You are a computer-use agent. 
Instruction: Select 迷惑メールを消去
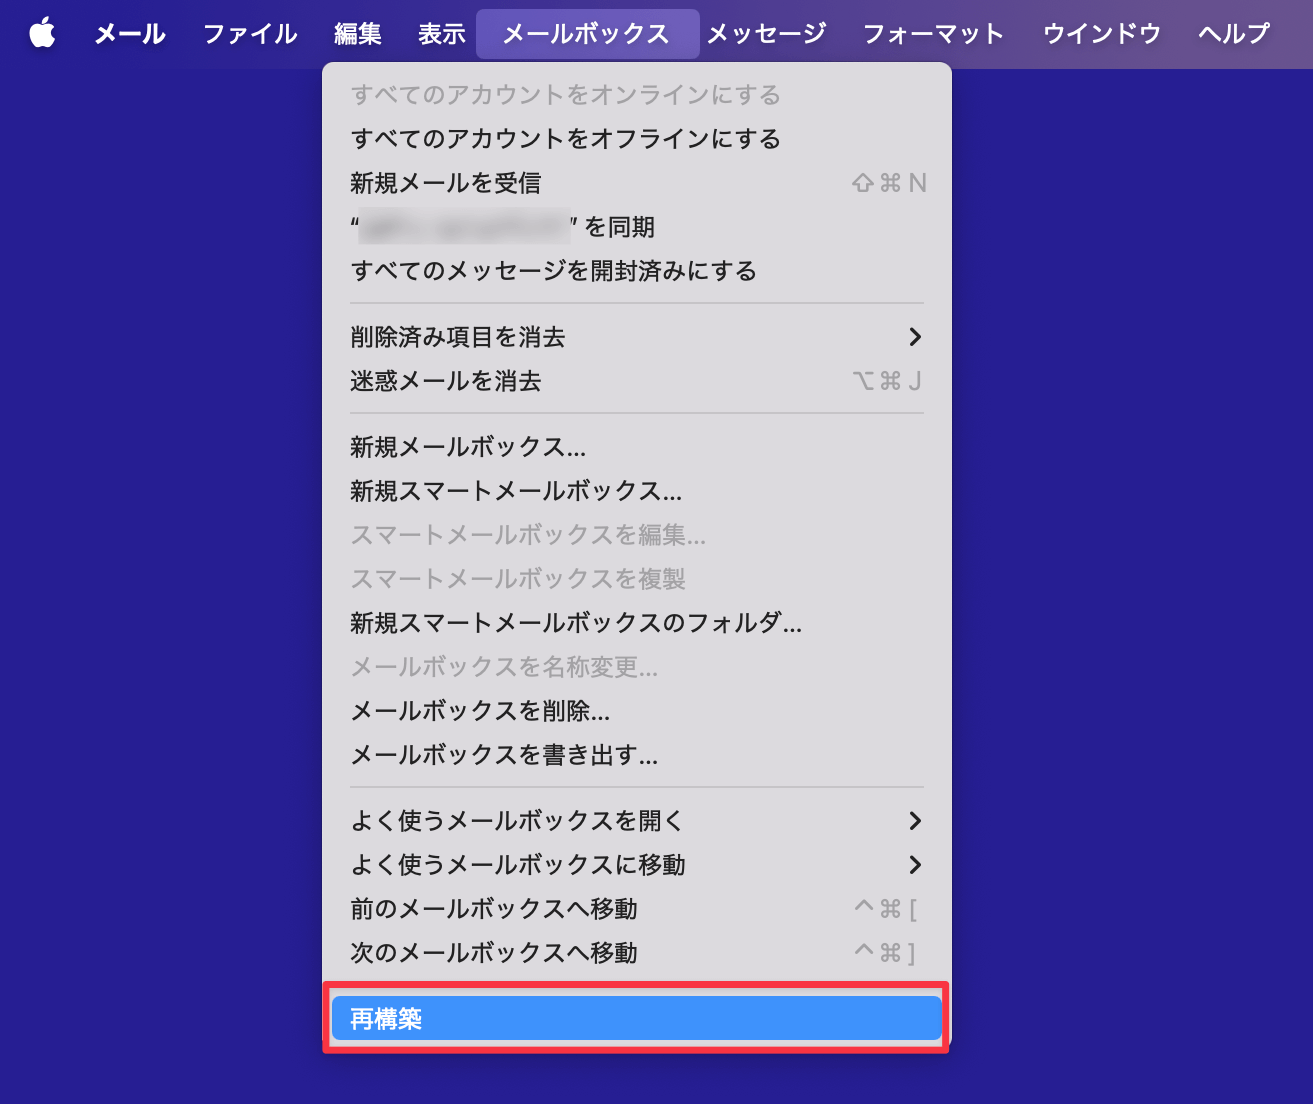click(x=637, y=381)
